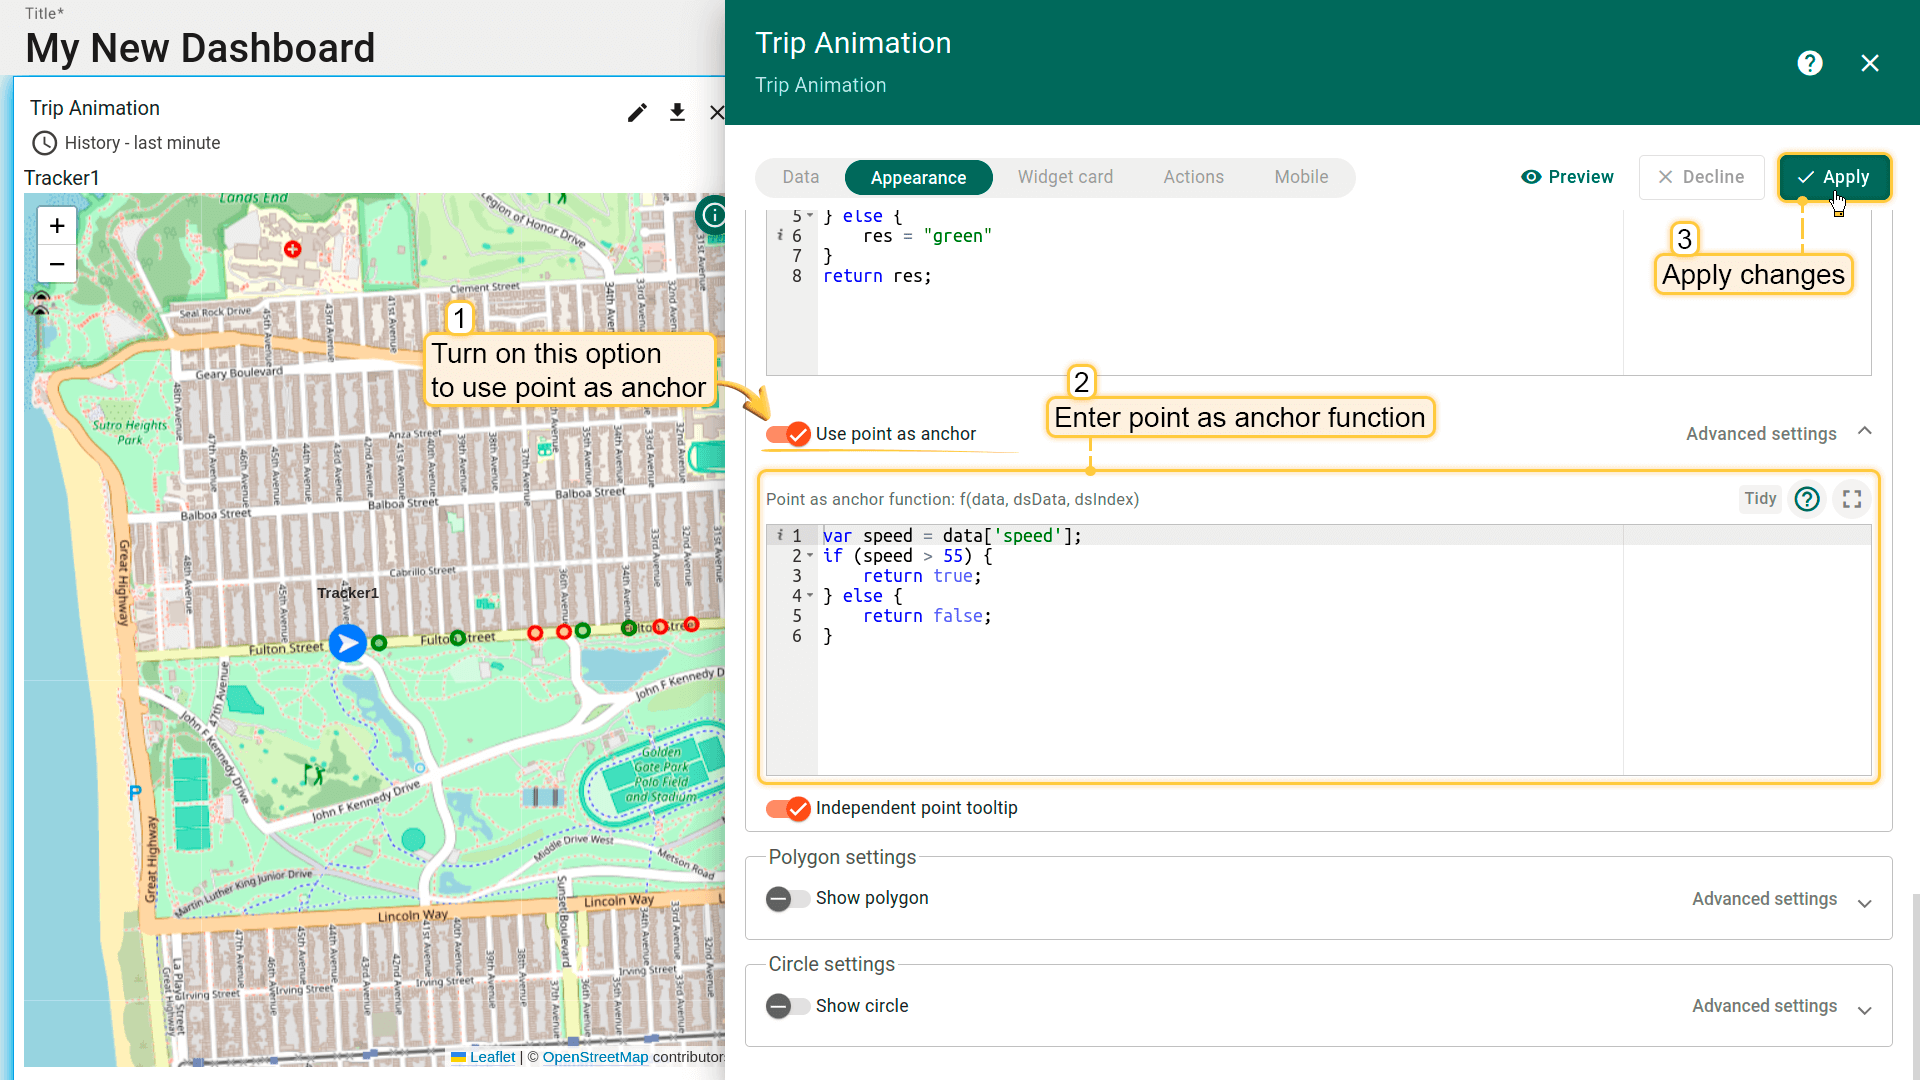Click the history clock icon

44,143
